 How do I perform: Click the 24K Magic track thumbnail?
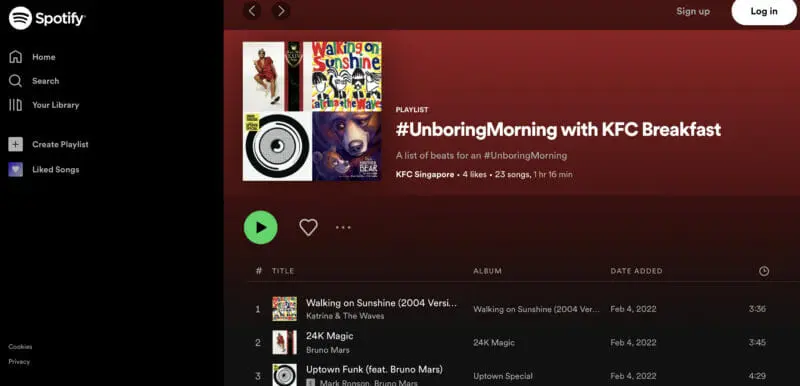tap(285, 342)
